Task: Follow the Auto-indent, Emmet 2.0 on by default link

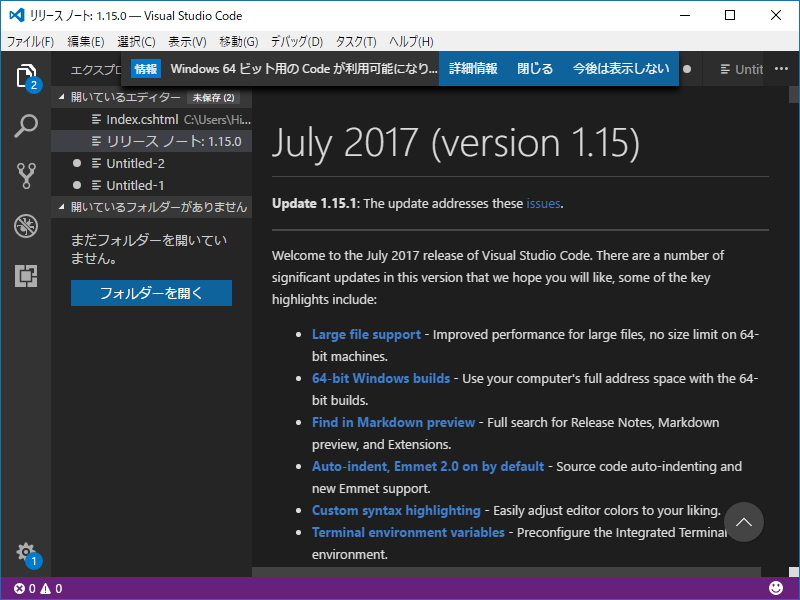Action: [x=428, y=466]
